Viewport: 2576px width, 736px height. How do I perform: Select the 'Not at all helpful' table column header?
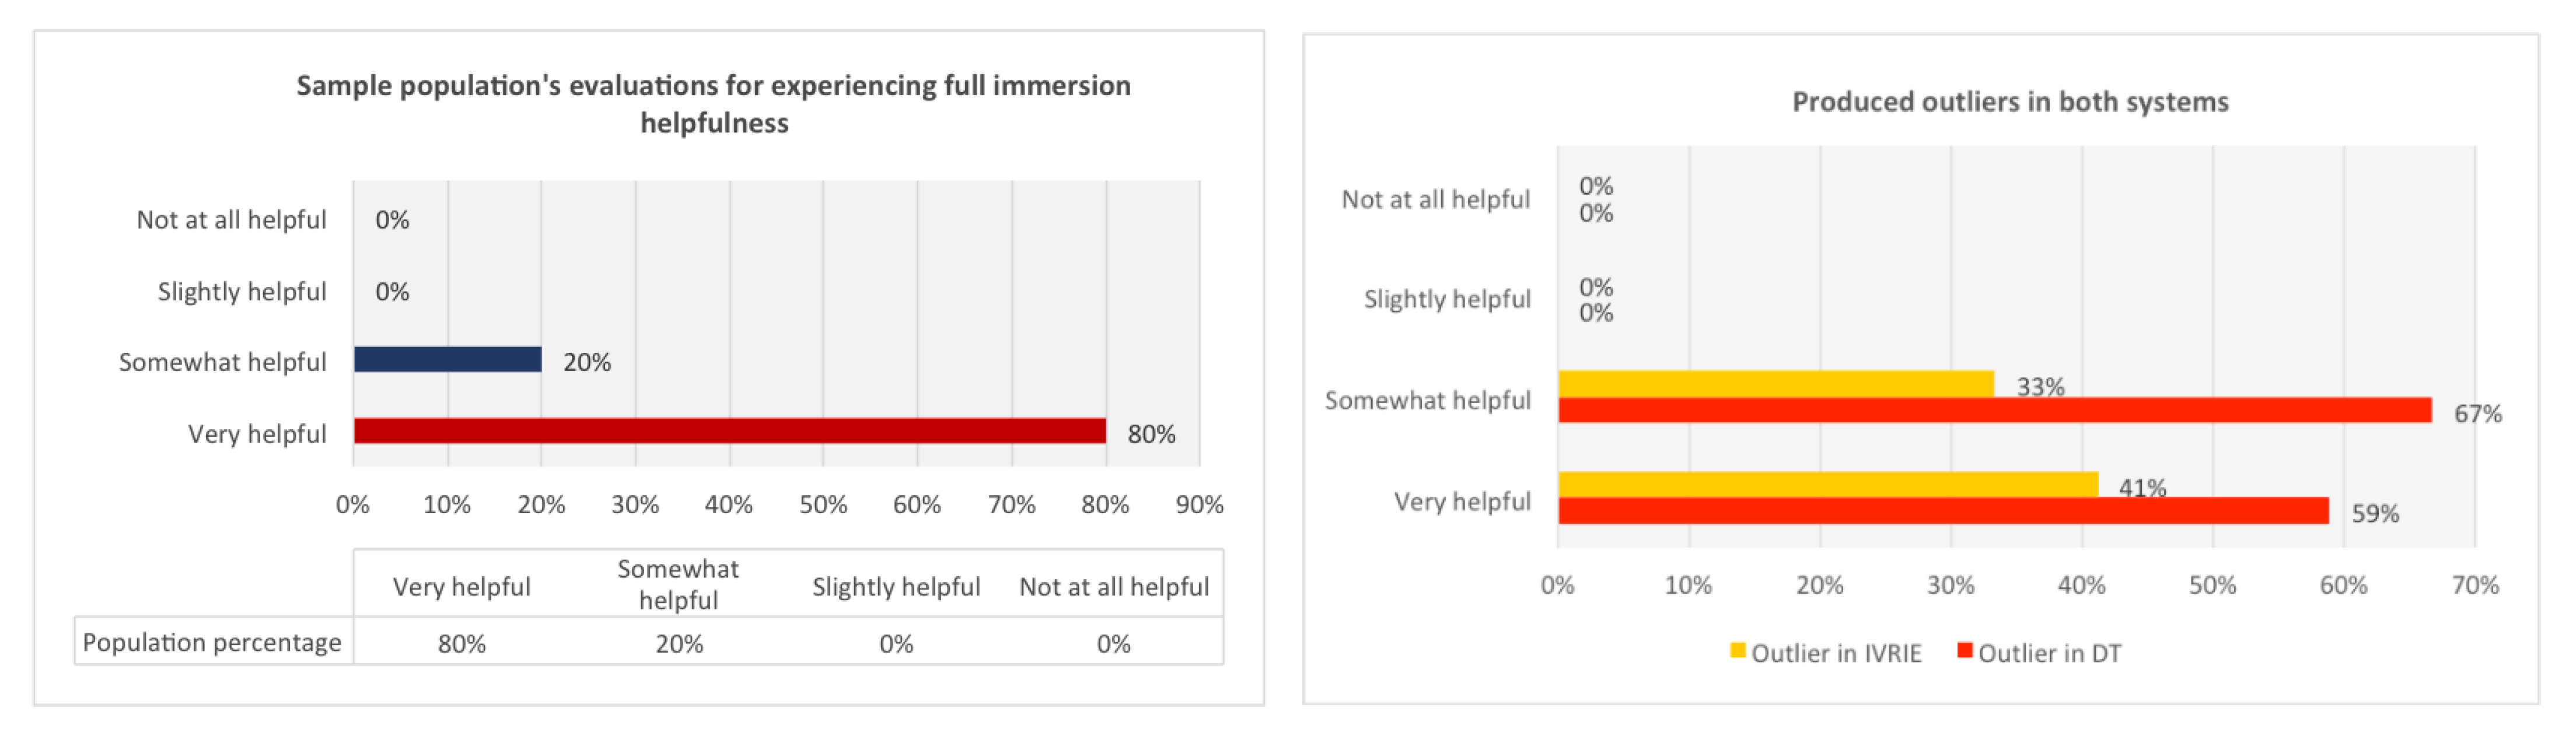1113,587
